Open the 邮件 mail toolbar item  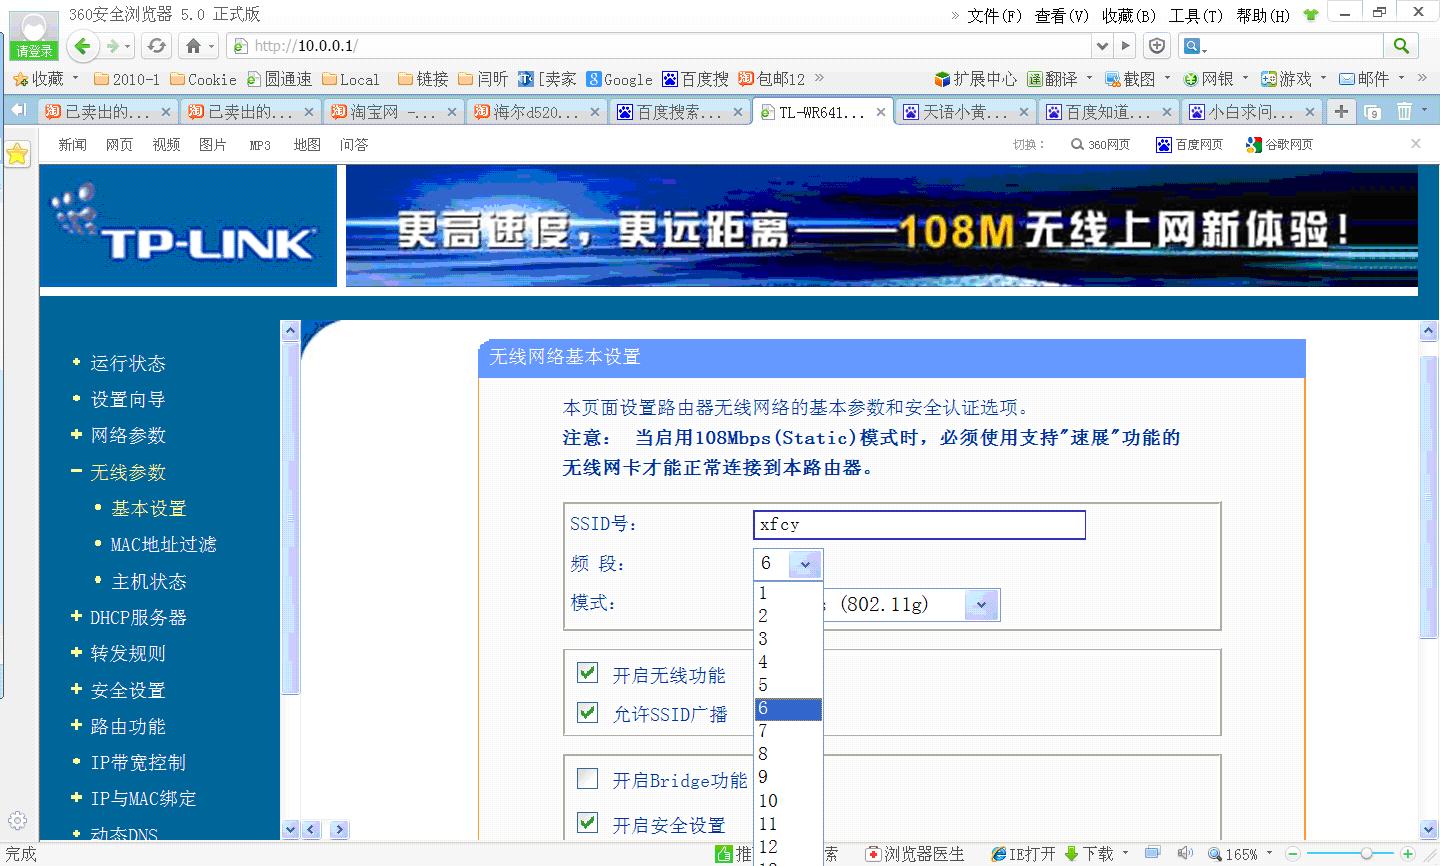pyautogui.click(x=1365, y=79)
